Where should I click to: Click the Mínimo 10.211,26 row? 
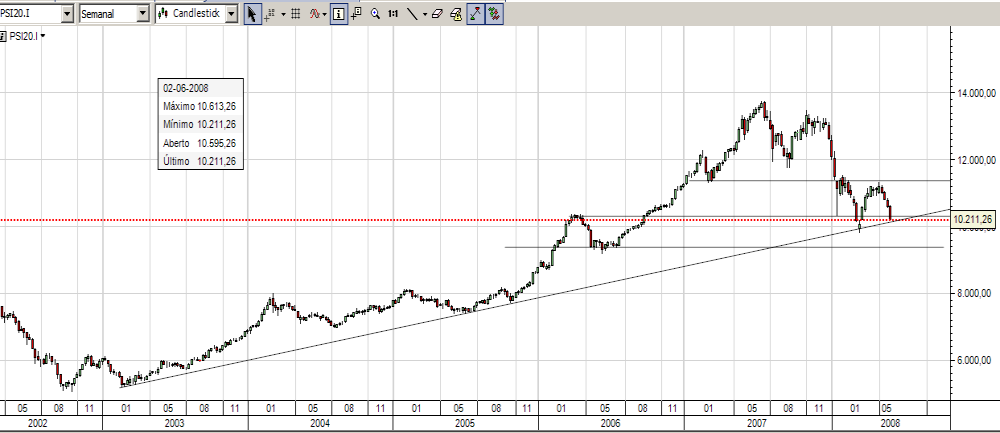click(x=200, y=124)
